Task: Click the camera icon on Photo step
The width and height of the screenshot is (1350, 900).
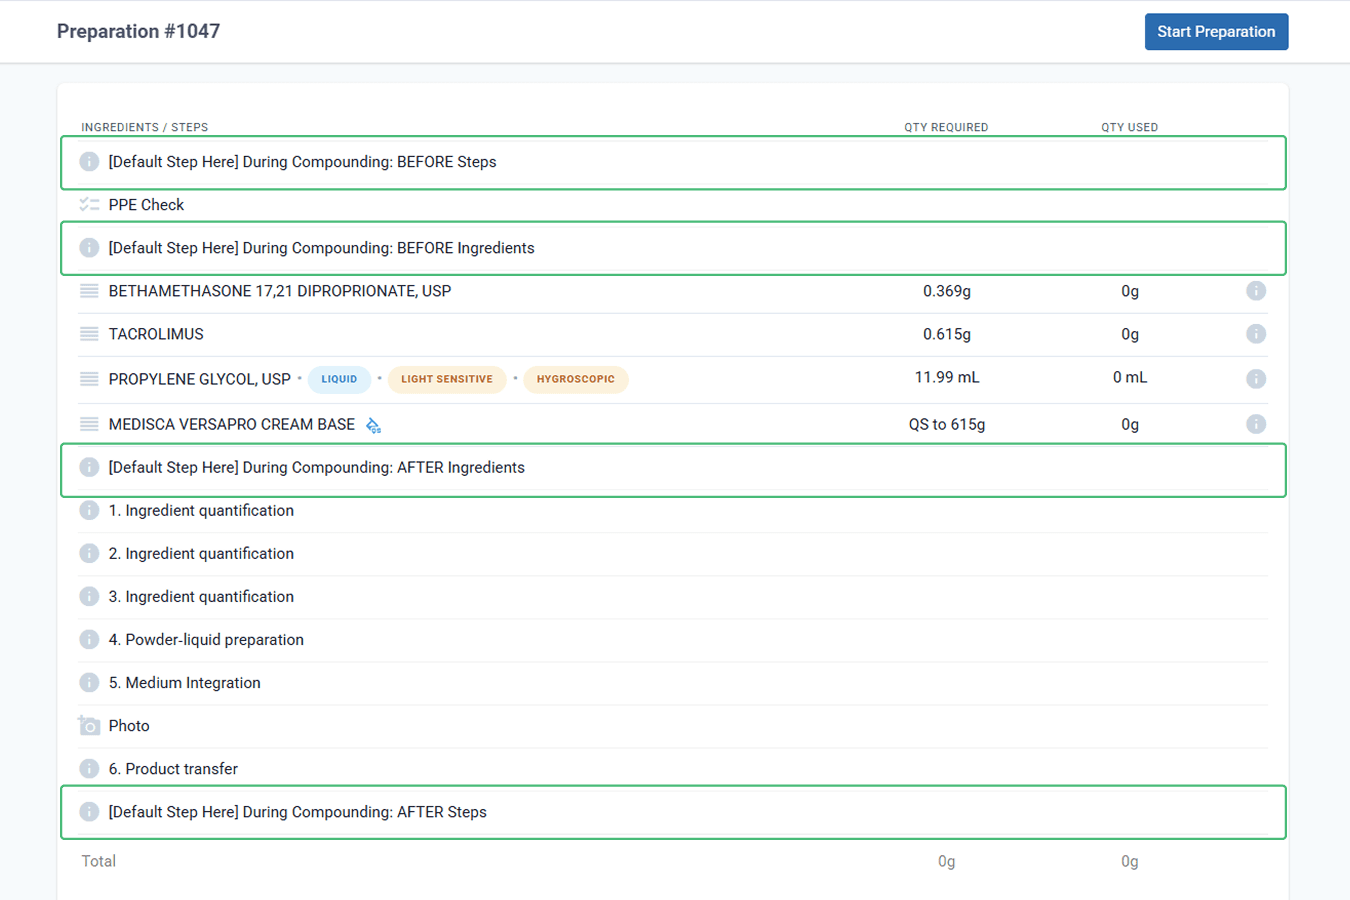Action: (89, 725)
